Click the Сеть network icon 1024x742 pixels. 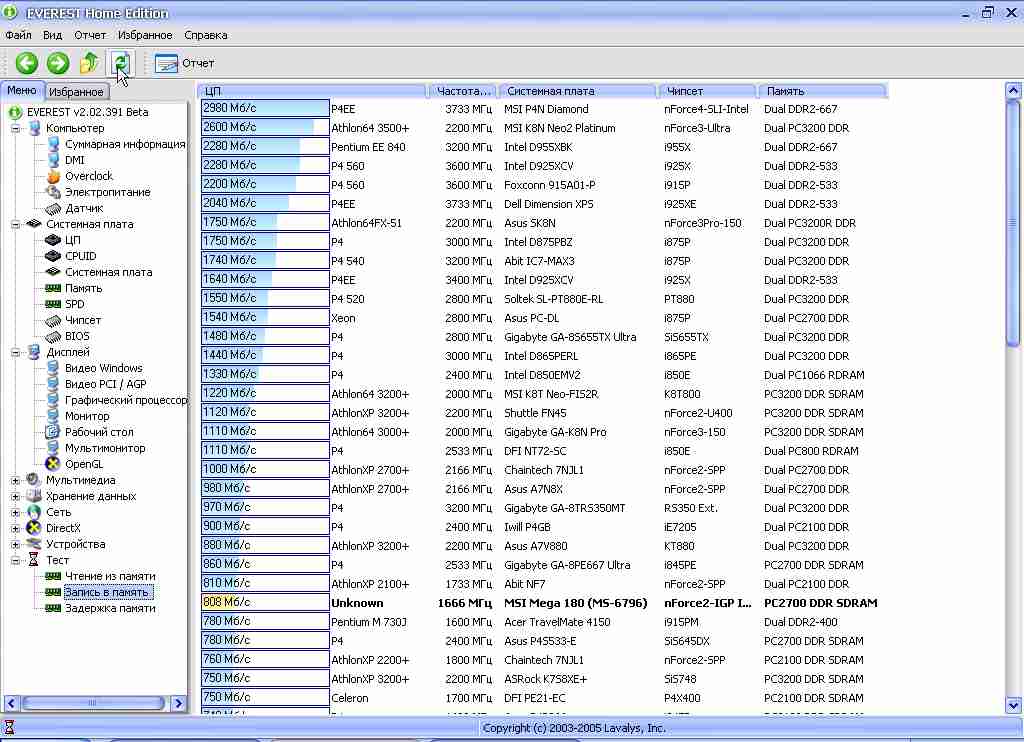pyautogui.click(x=34, y=512)
